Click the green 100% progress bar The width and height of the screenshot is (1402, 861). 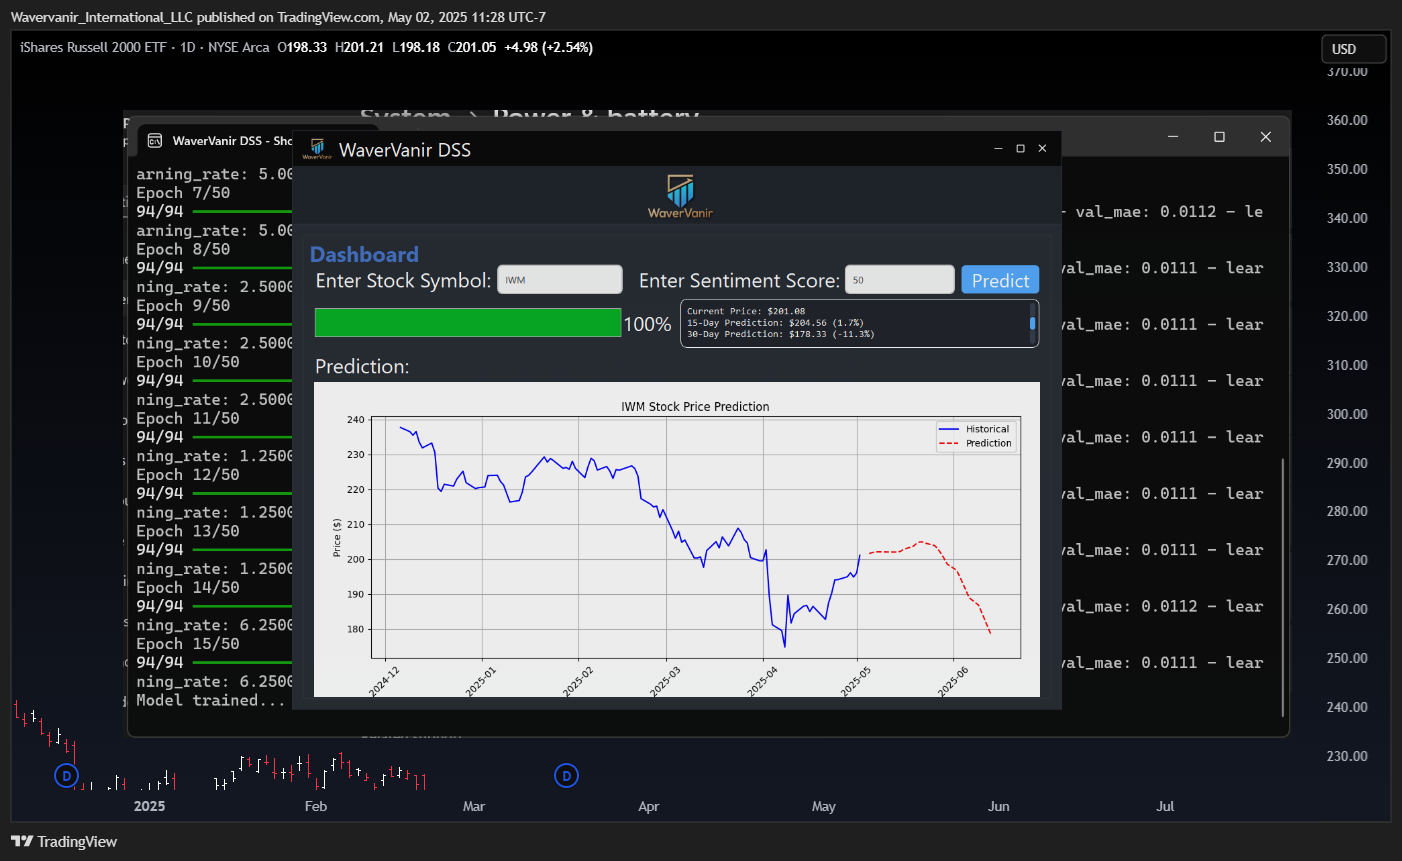coord(468,323)
